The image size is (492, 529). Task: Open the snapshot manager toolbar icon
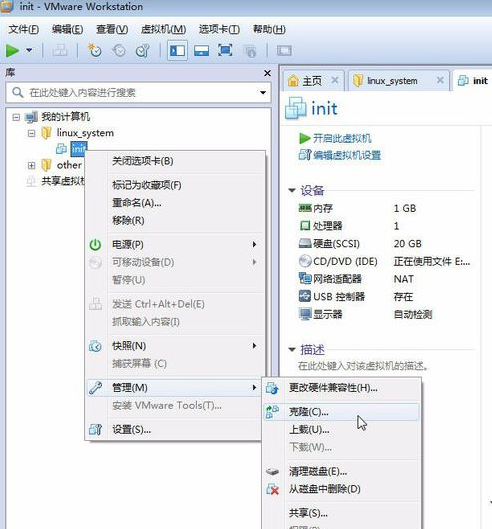pyautogui.click(x=142, y=51)
